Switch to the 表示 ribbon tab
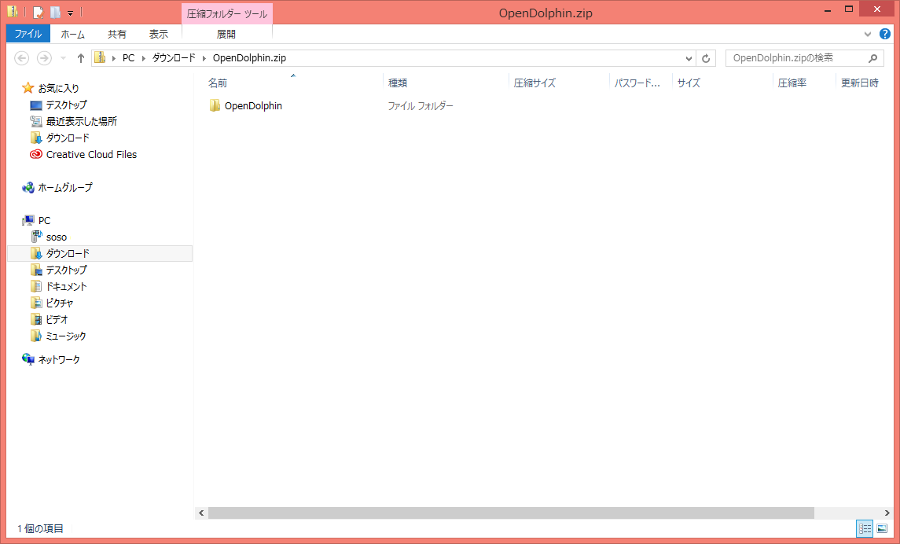Screen dimensions: 900x544 pos(158,34)
